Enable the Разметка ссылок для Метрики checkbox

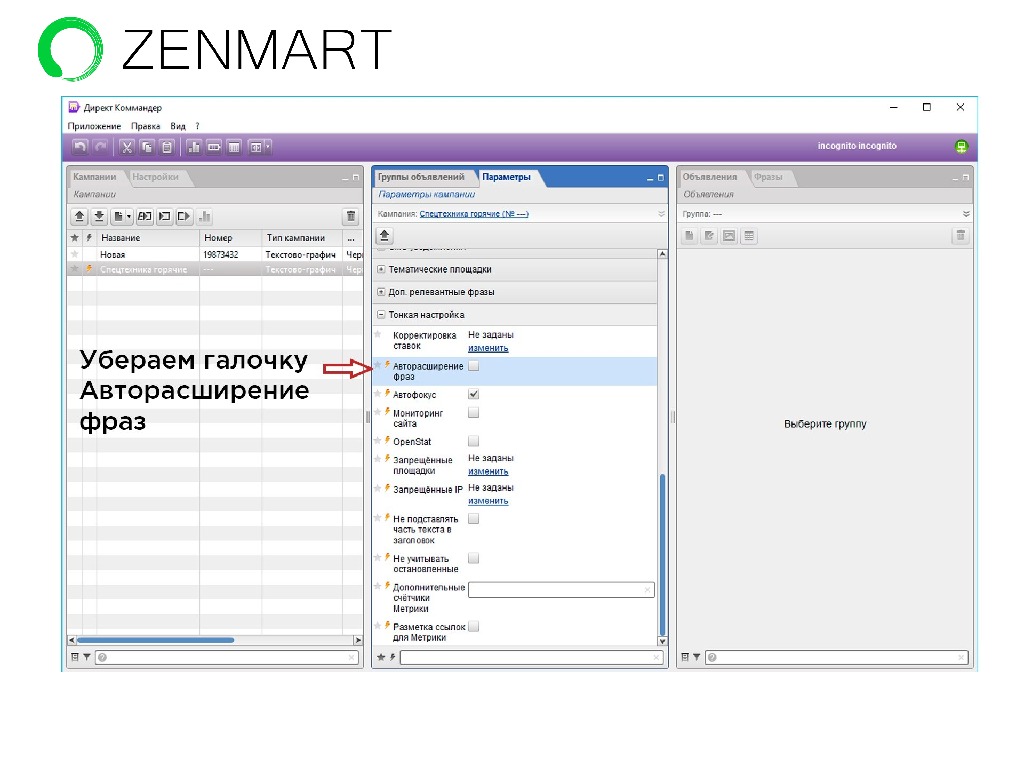tap(473, 626)
